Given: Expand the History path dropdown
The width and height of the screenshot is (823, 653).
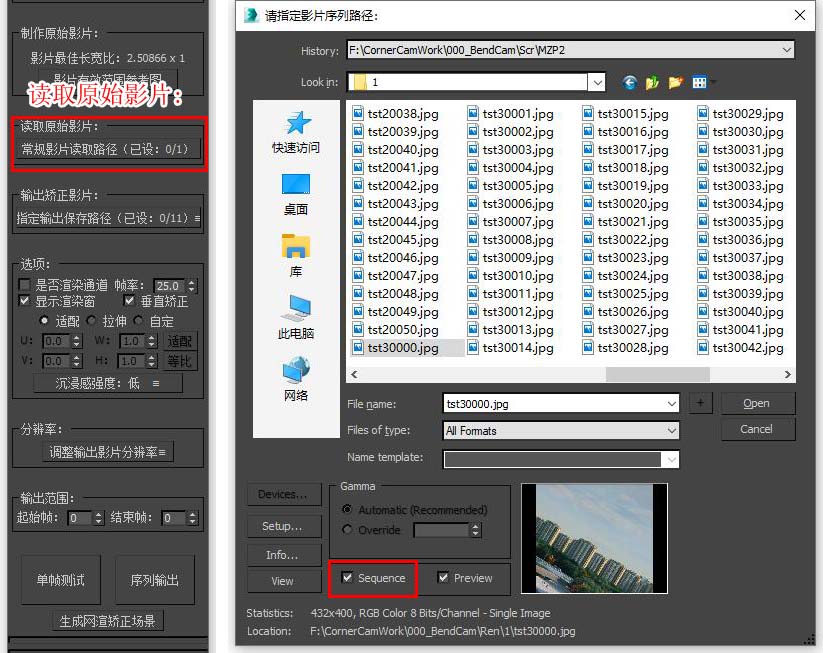Looking at the screenshot, I should [786, 50].
